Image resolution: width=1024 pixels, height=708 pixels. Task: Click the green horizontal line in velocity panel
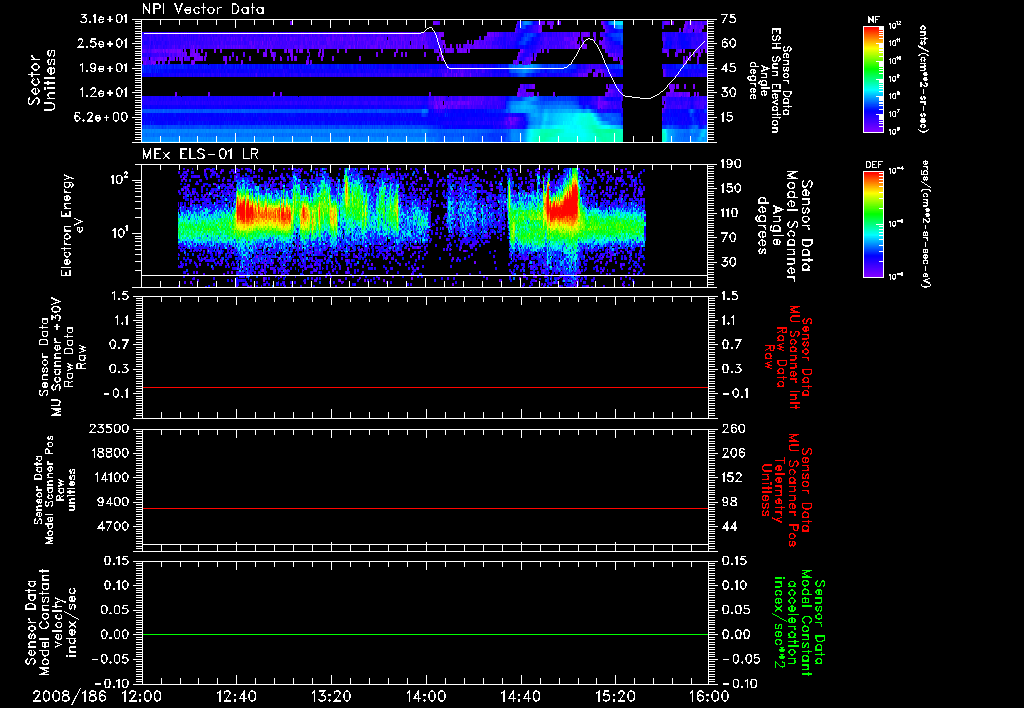(x=424, y=634)
